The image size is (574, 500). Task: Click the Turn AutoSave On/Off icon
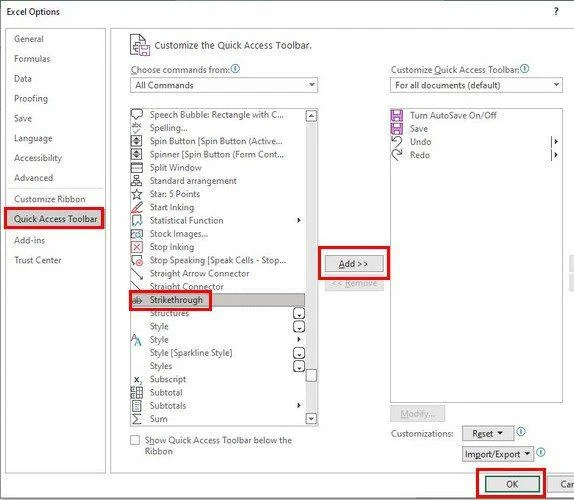tap(397, 115)
